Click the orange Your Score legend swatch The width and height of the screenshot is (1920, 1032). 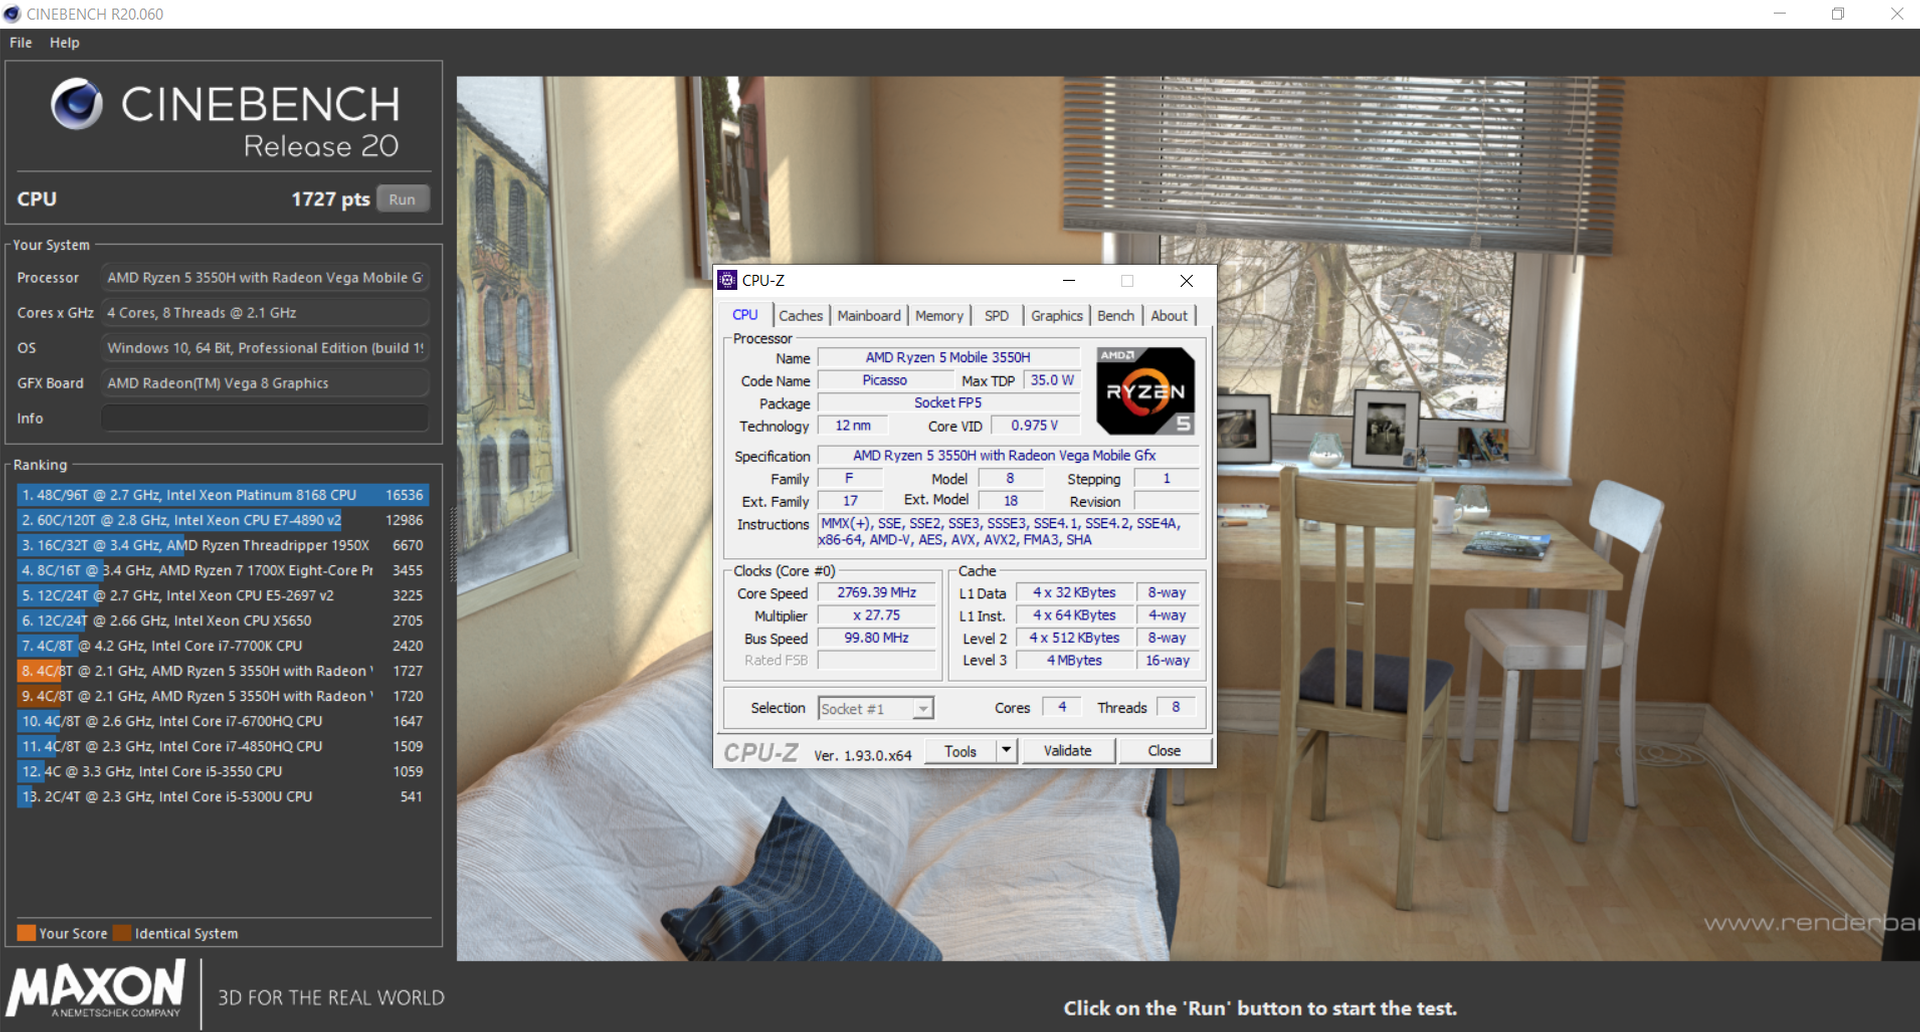point(27,933)
